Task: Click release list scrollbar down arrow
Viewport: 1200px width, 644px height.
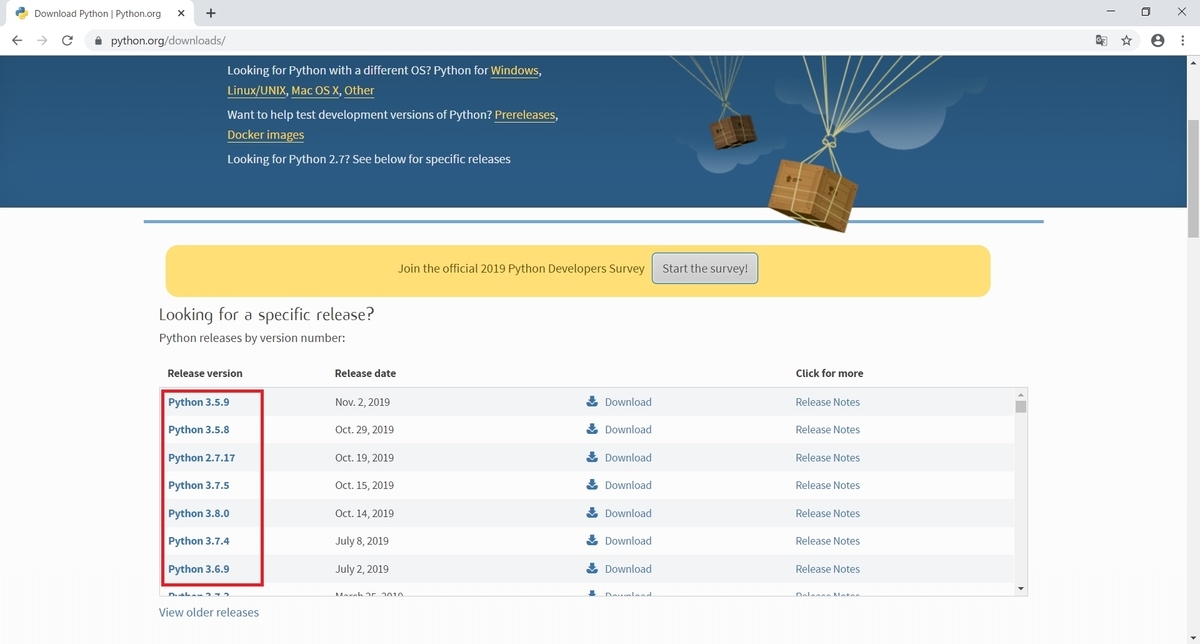Action: [x=1021, y=589]
